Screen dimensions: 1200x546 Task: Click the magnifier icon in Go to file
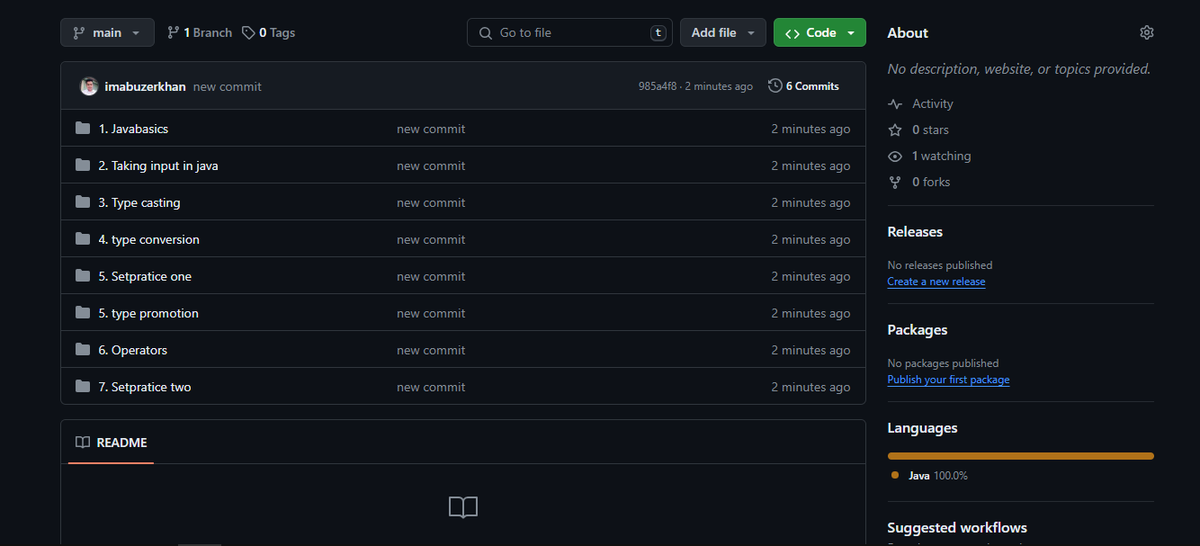point(486,33)
